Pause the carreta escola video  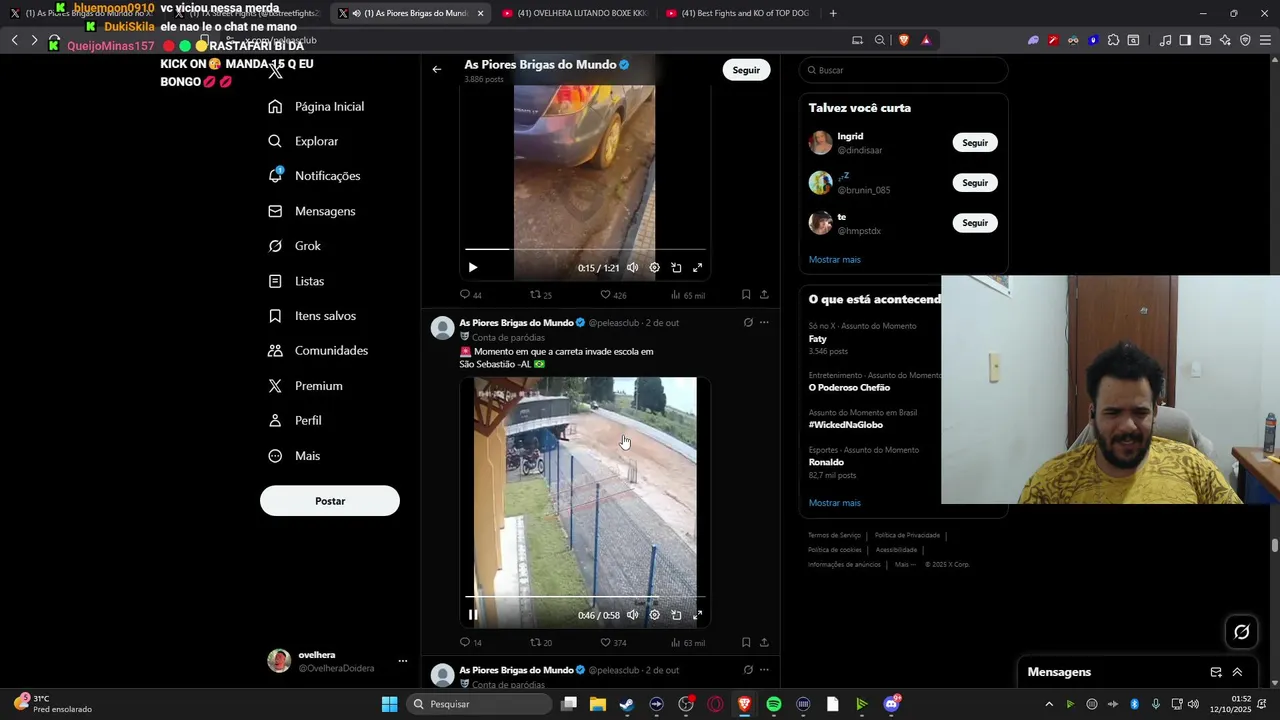(473, 615)
